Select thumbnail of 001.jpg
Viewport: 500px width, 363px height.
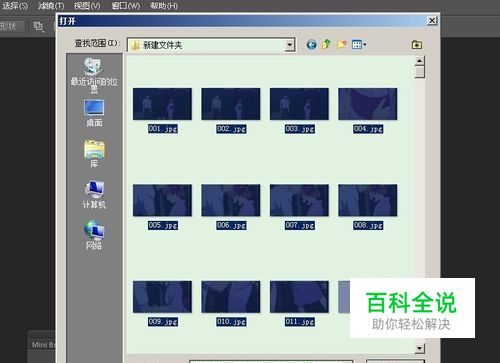coord(162,104)
